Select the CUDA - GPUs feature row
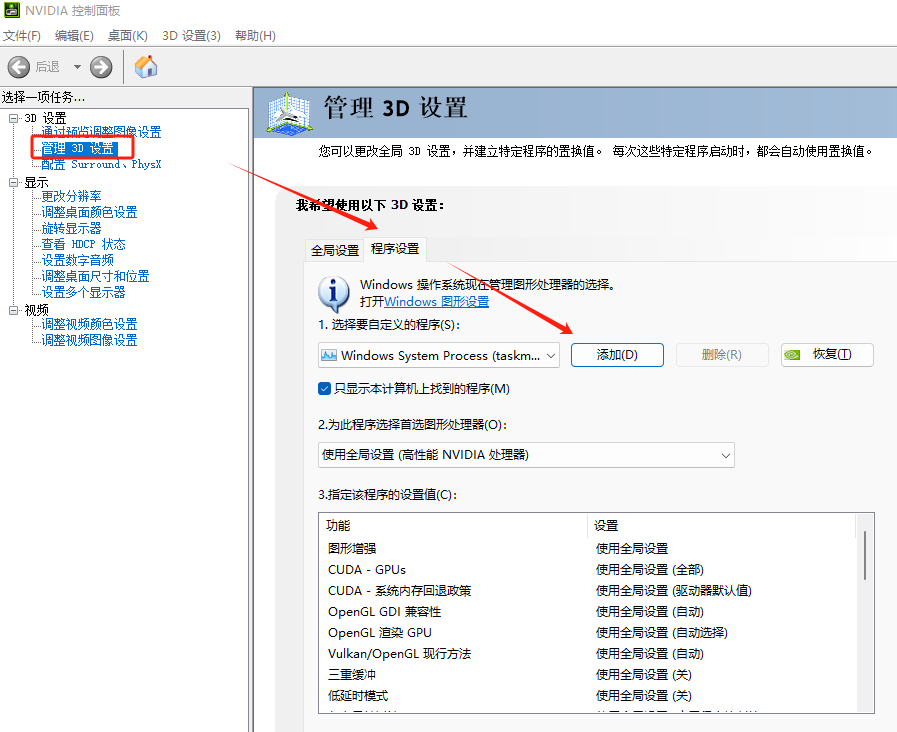 tap(589, 570)
